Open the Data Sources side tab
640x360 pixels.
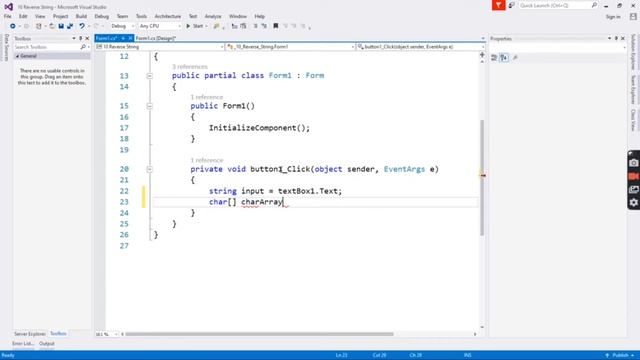(x=6, y=47)
